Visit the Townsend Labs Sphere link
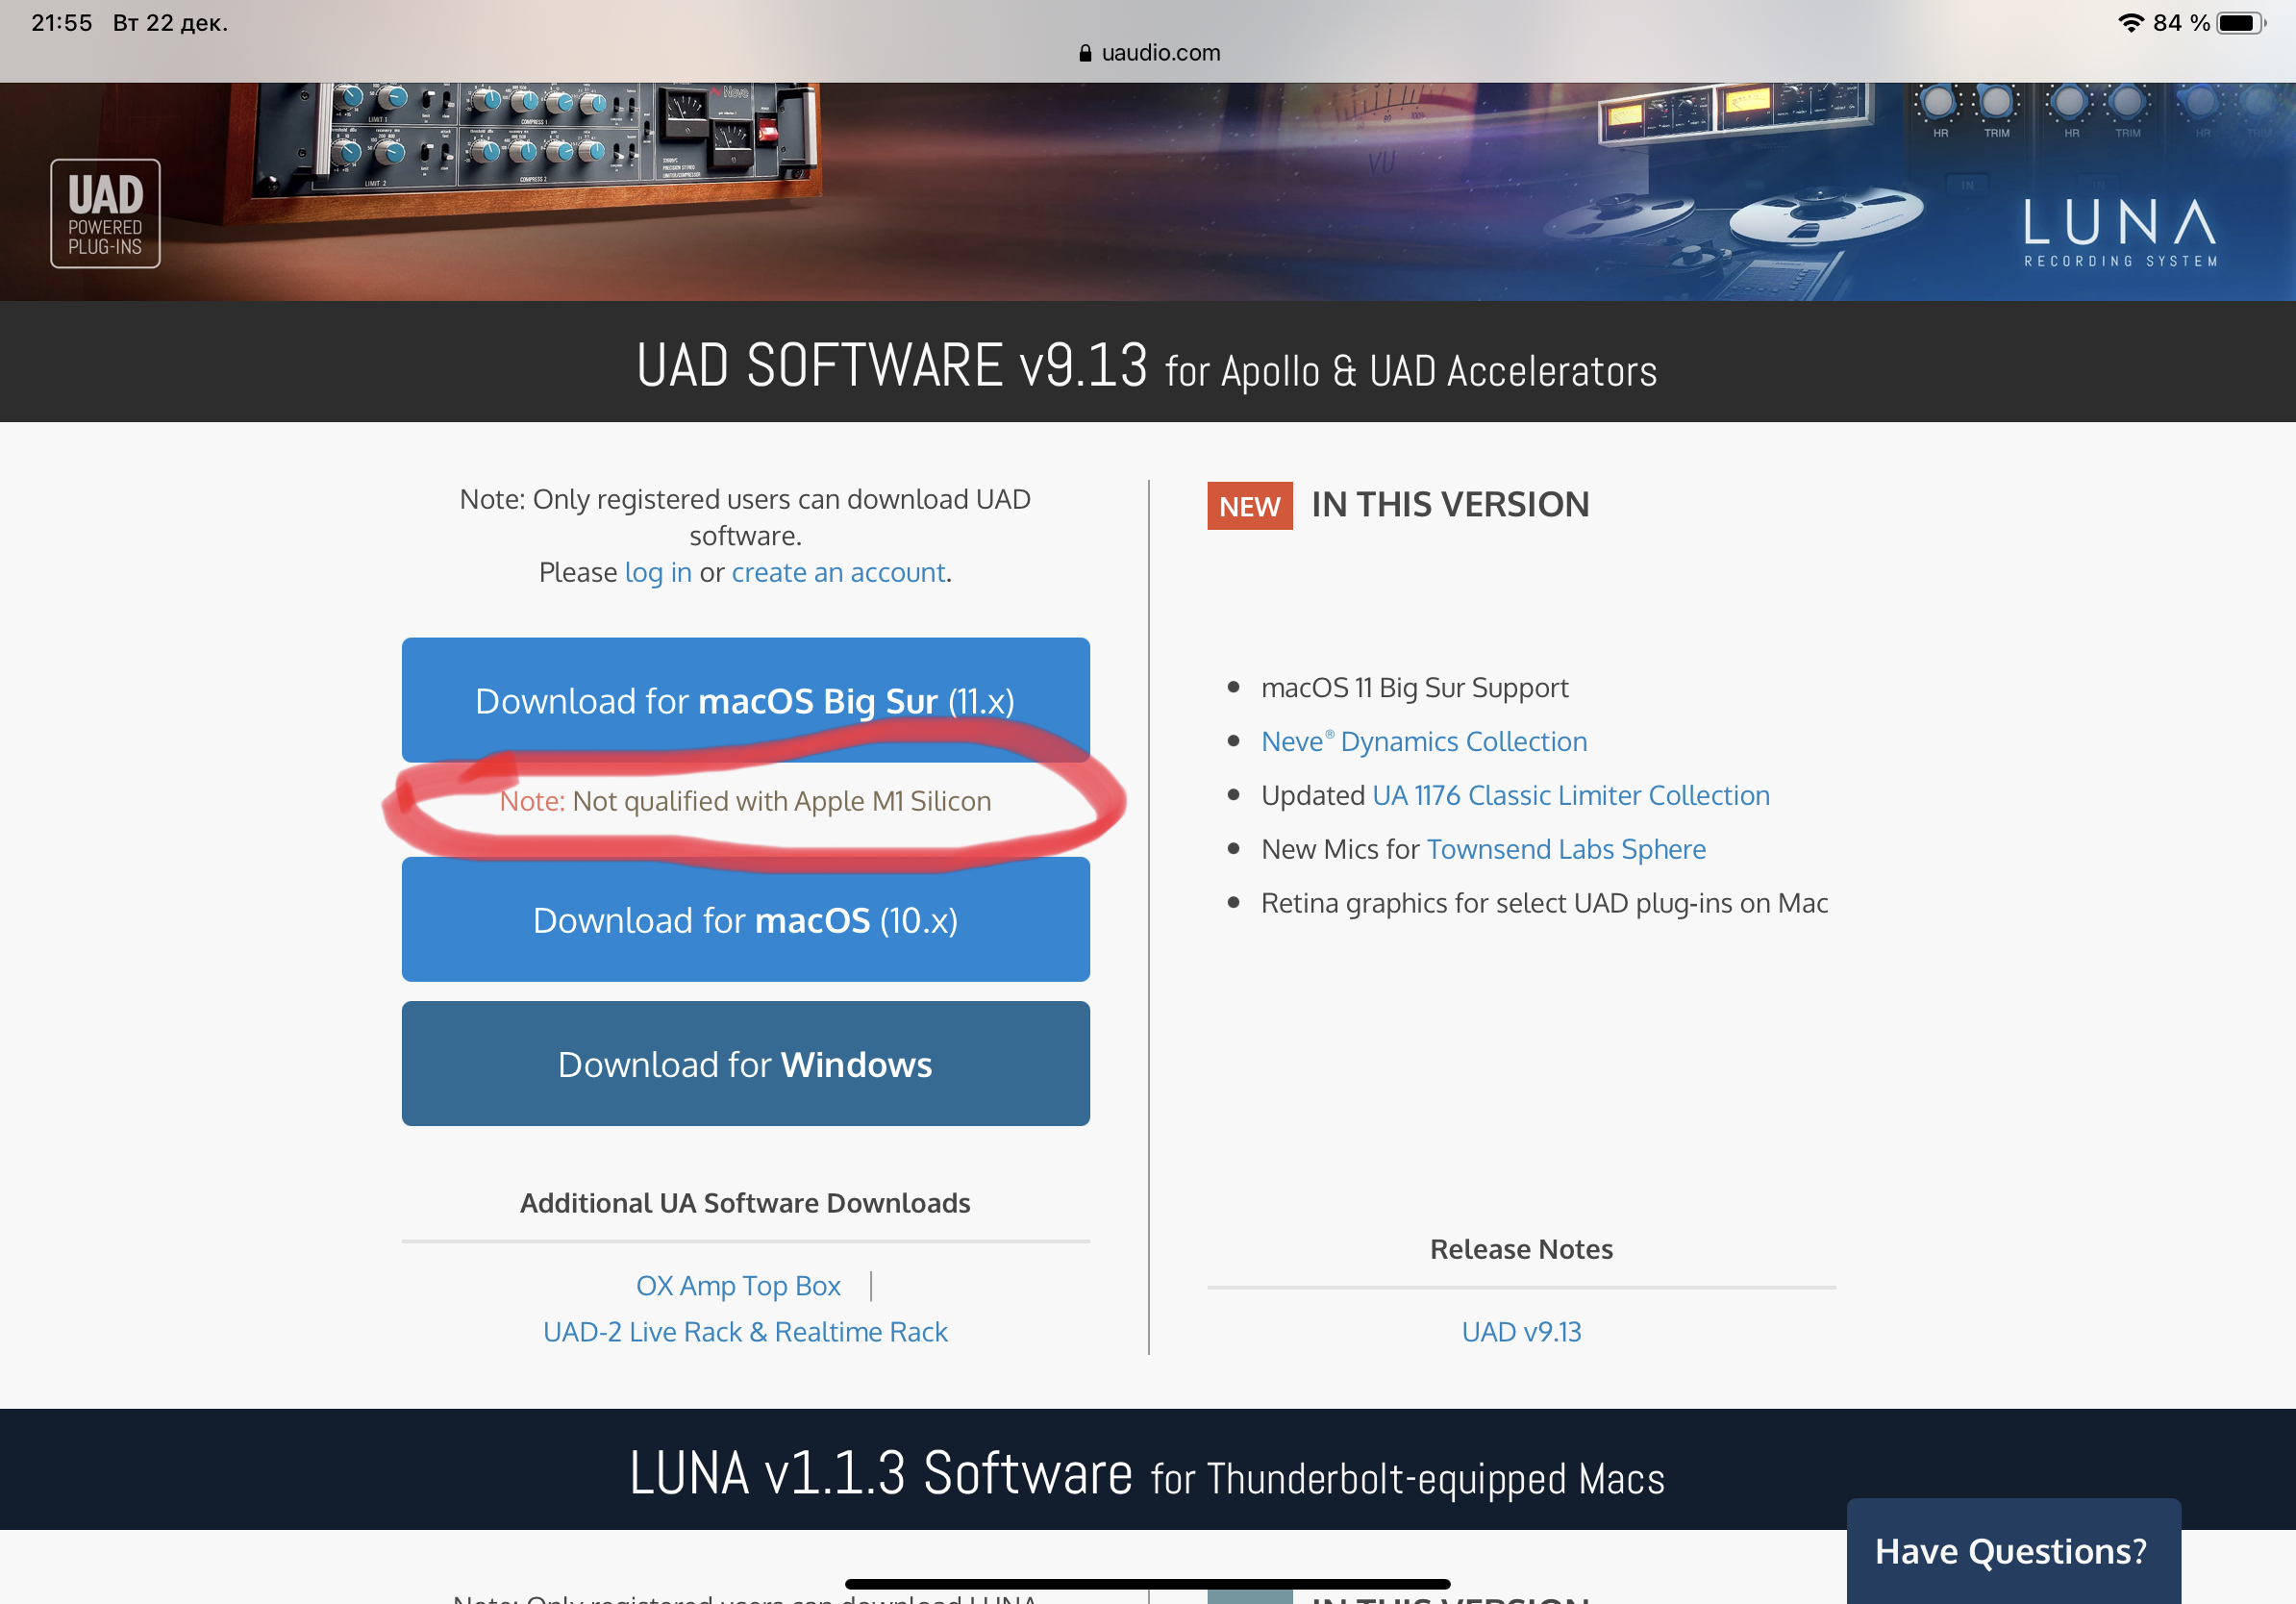 pyautogui.click(x=1566, y=850)
